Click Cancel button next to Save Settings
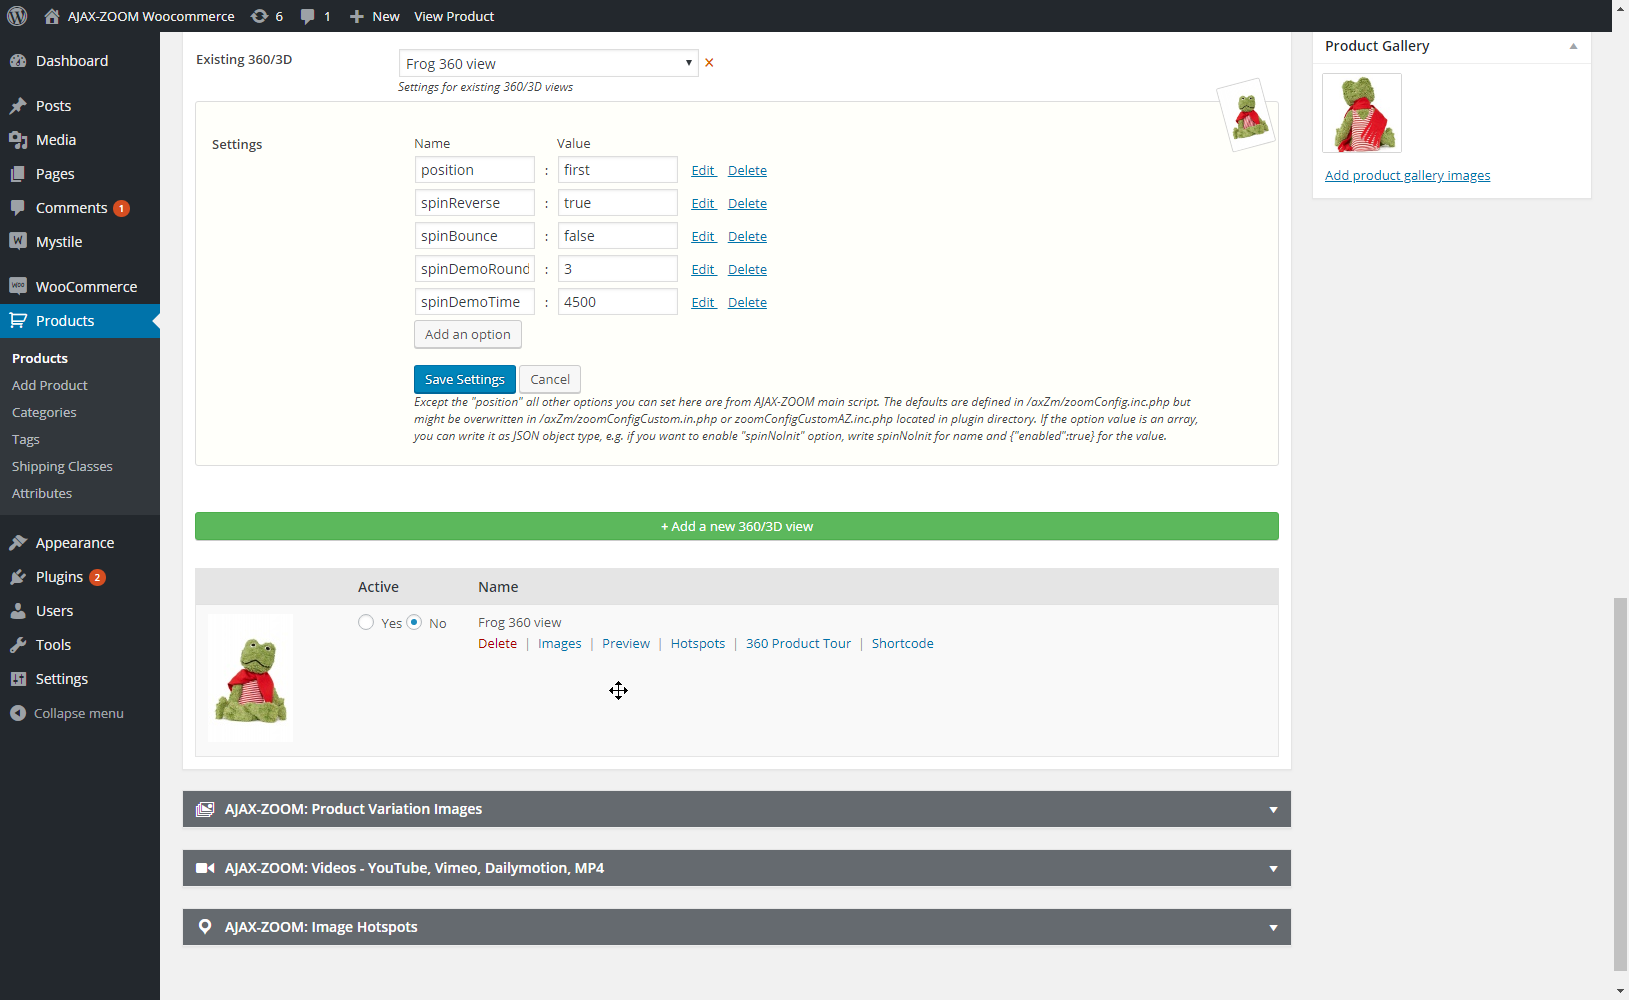The image size is (1629, 1000). [x=550, y=379]
